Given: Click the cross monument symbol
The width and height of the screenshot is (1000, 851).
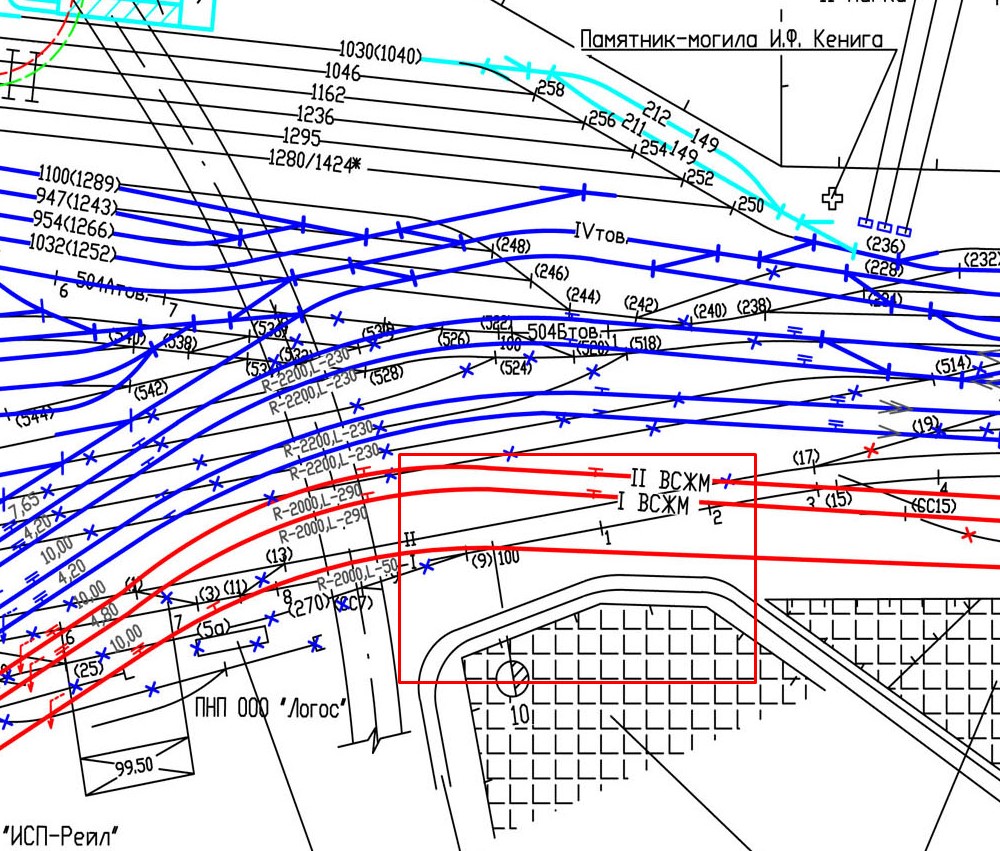Looking at the screenshot, I should click(x=832, y=197).
